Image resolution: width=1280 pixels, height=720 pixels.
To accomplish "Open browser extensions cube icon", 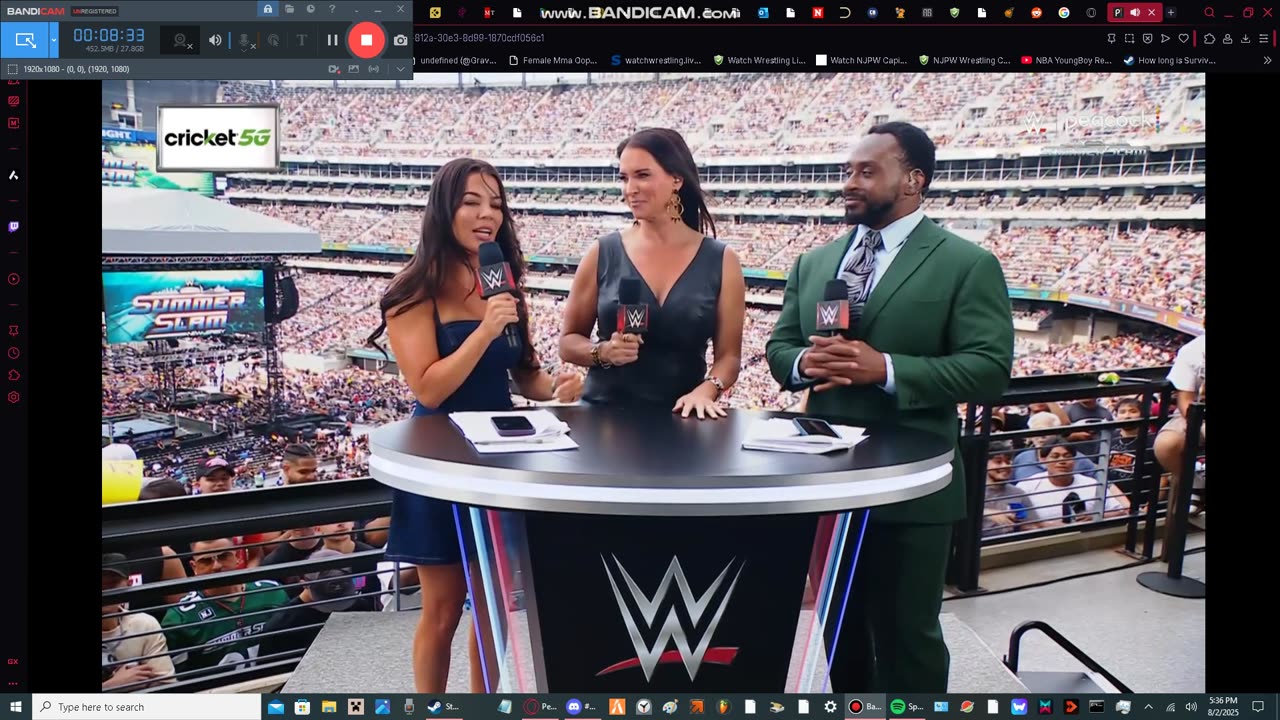I will tap(1209, 38).
